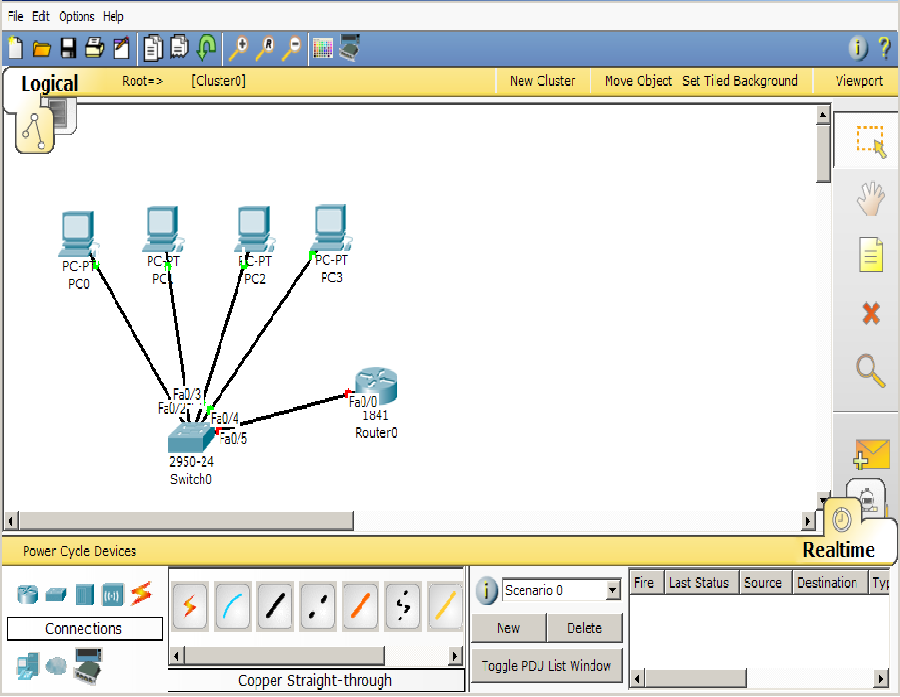Toggle the Logical workspace view

[x=49, y=84]
